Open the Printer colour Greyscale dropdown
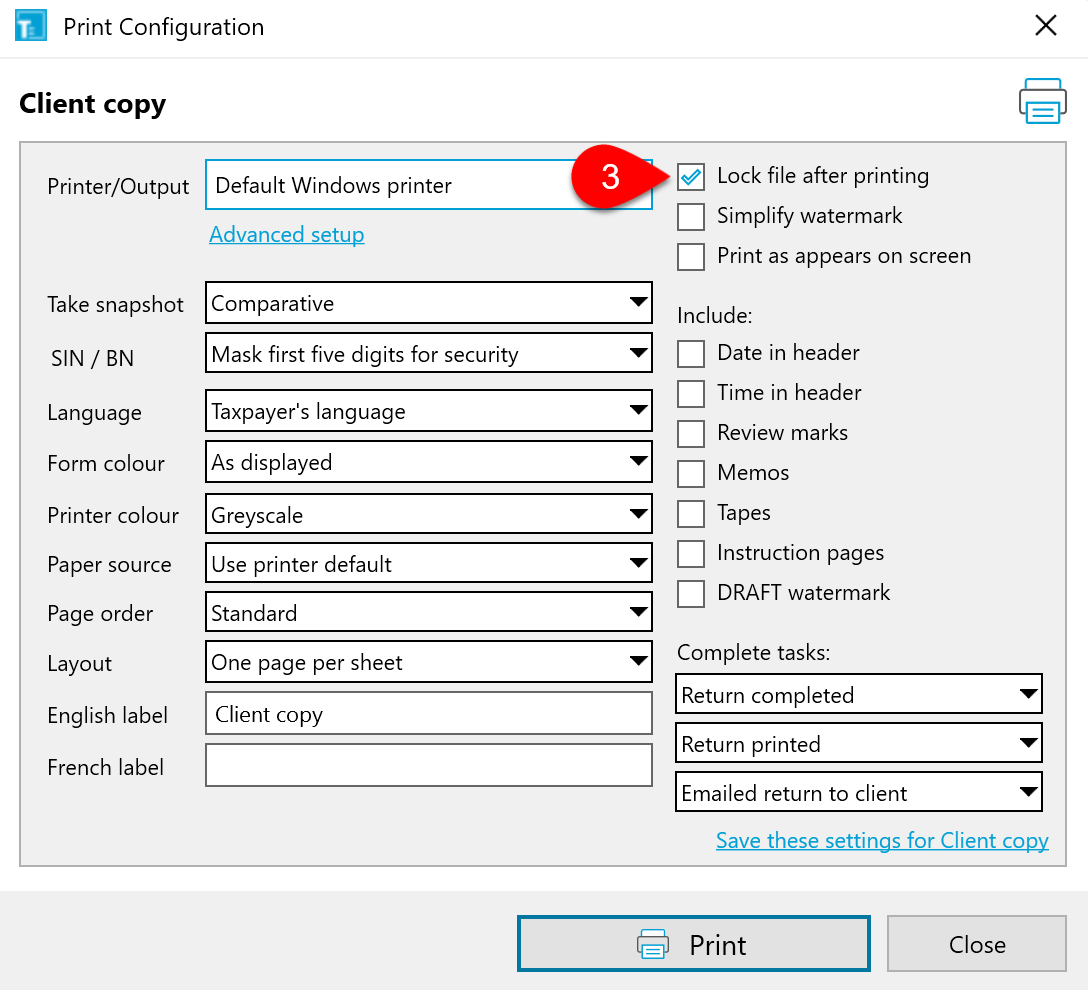Viewport: 1088px width, 990px height. [428, 515]
